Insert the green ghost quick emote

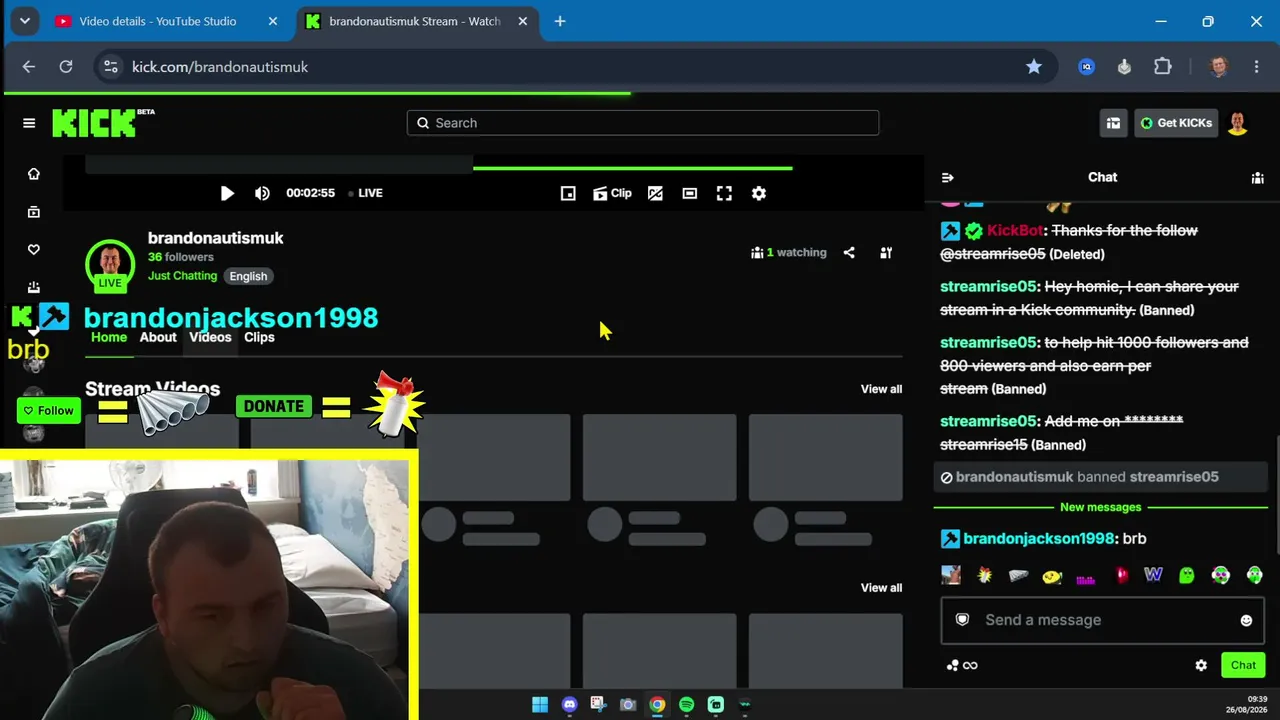(1187, 575)
